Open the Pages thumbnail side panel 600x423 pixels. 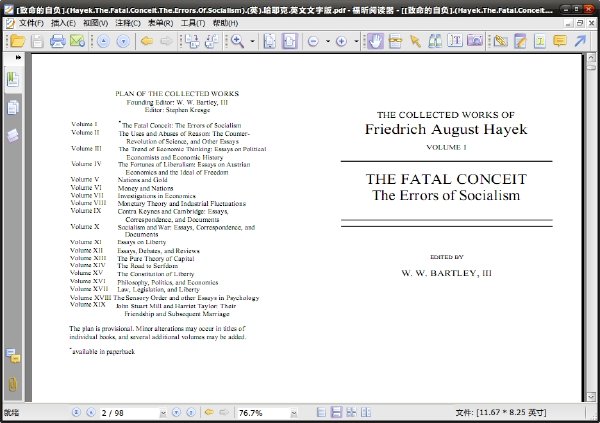point(13,108)
